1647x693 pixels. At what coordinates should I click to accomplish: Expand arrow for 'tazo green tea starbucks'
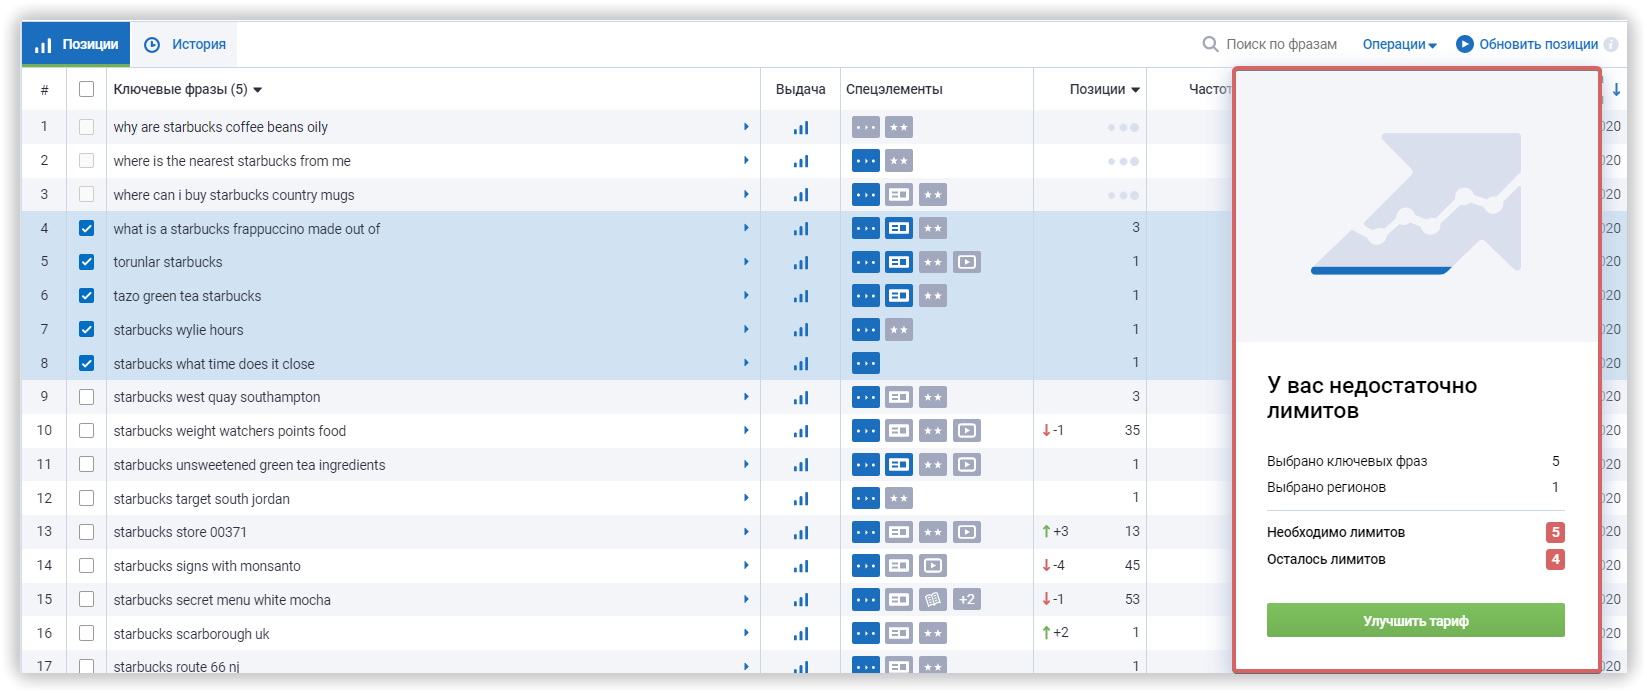pyautogui.click(x=746, y=296)
